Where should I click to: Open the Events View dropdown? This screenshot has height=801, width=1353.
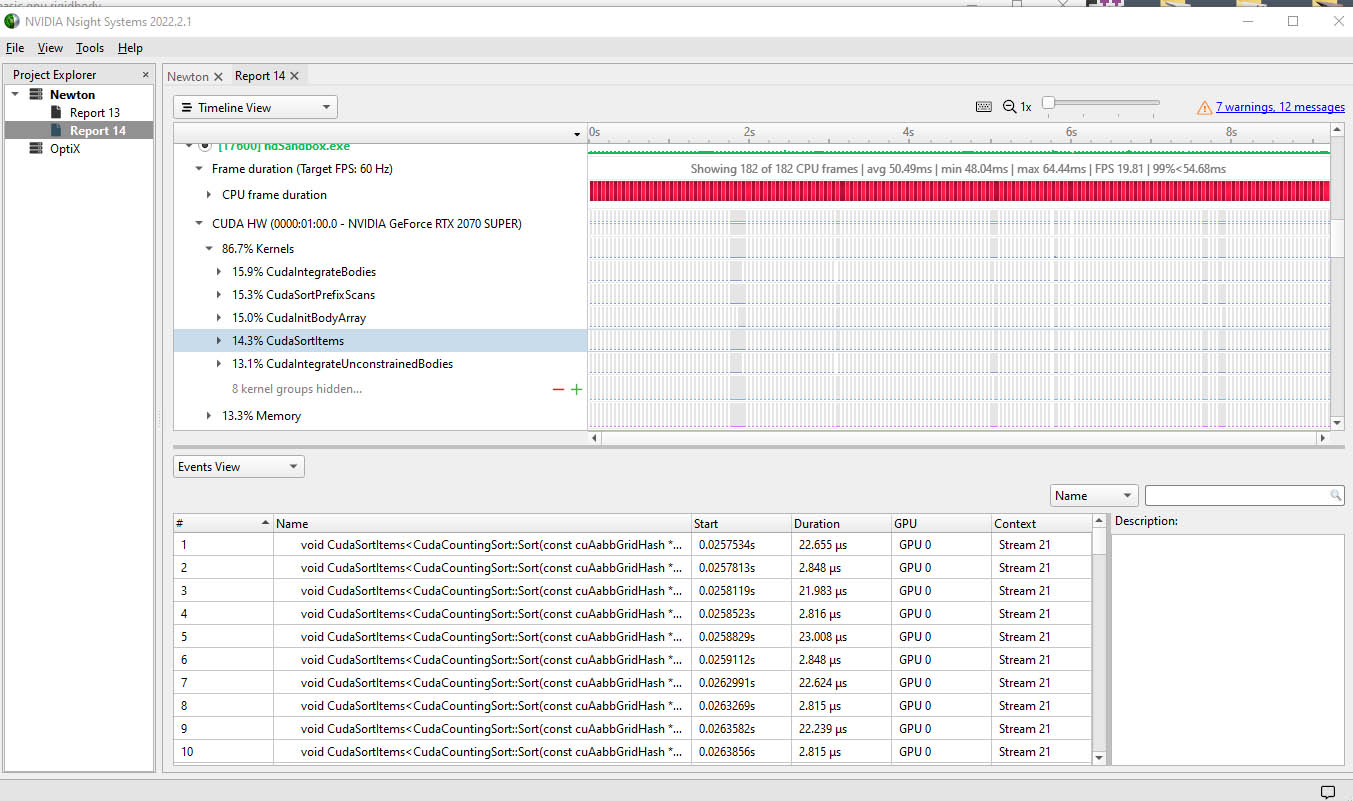click(x=238, y=467)
